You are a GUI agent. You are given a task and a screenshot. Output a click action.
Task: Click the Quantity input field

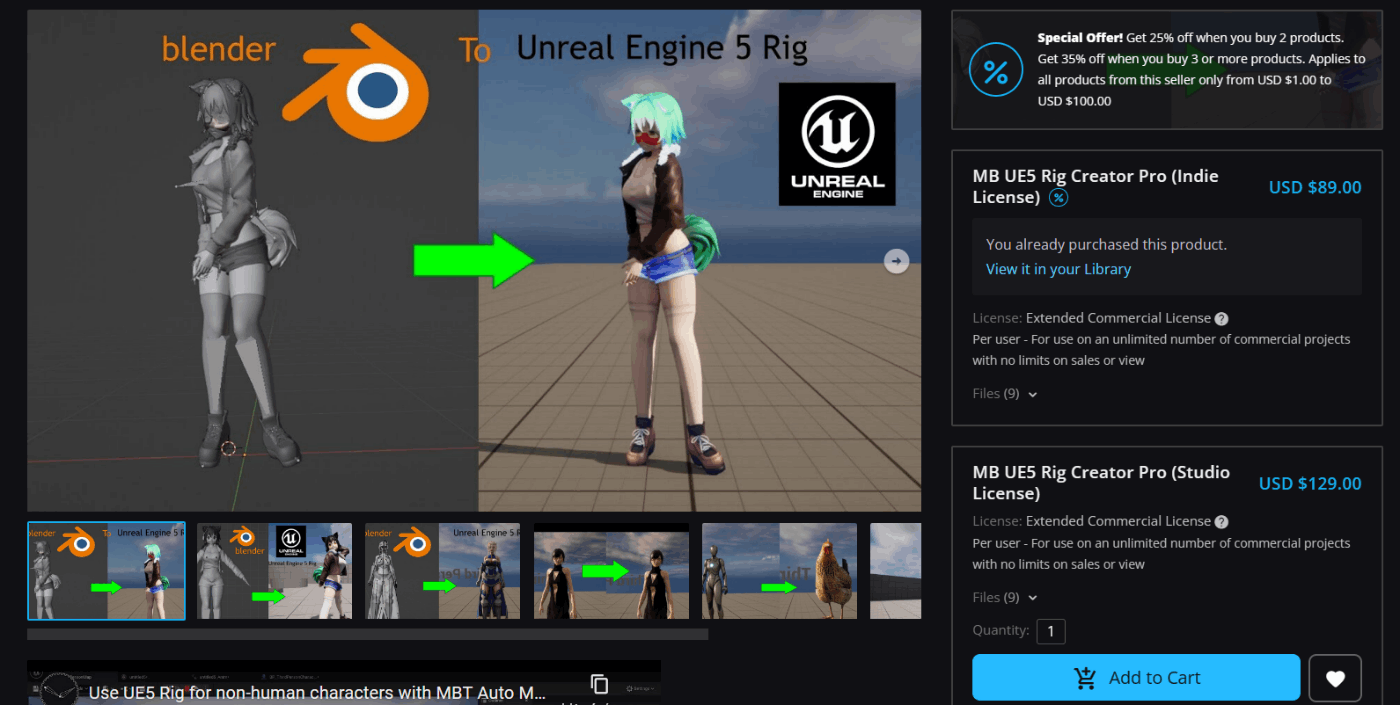coord(1051,631)
